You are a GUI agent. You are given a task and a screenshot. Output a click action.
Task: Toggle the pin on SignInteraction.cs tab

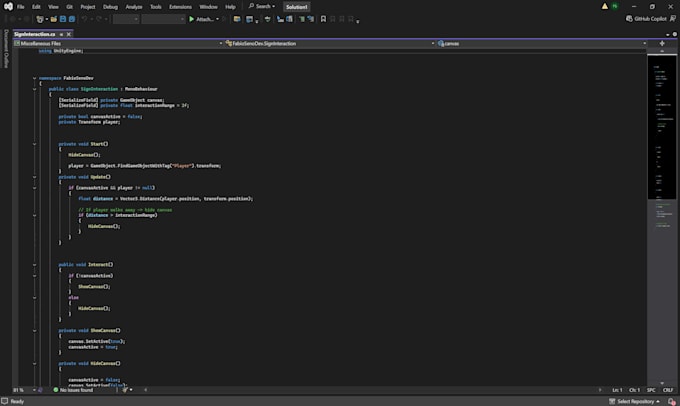pyautogui.click(x=62, y=34)
